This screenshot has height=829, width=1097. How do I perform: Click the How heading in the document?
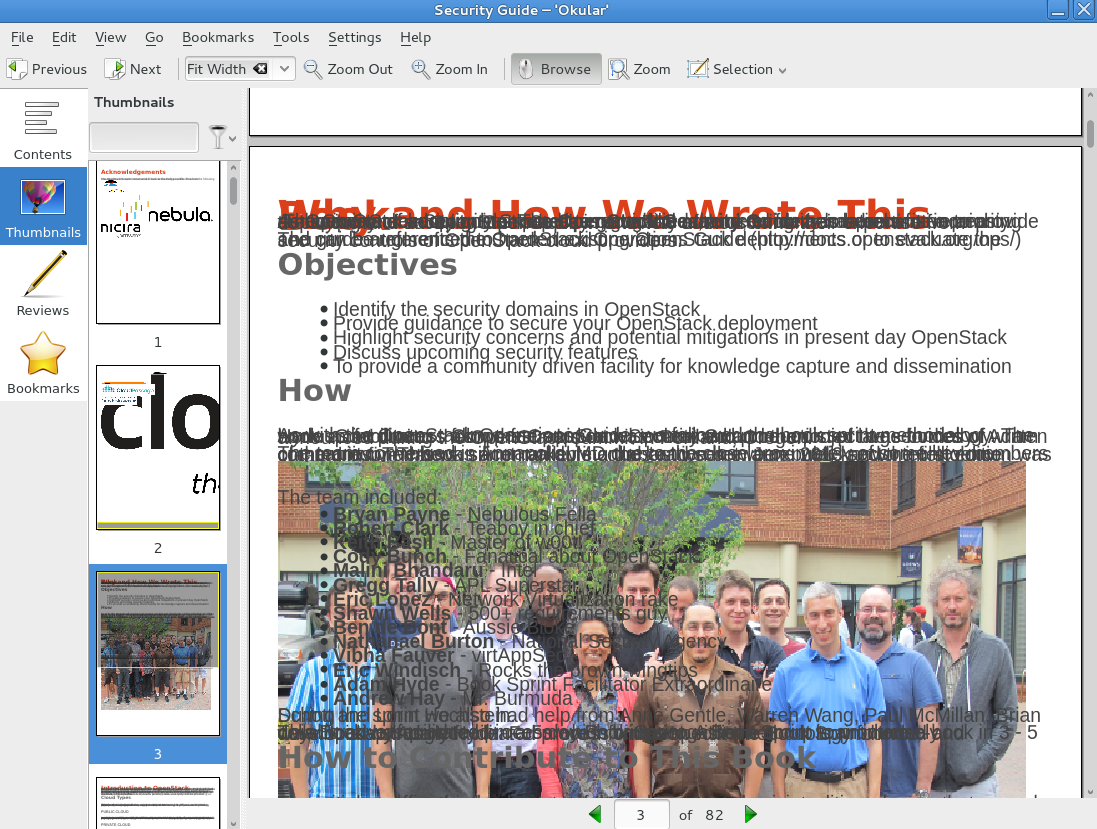[315, 390]
